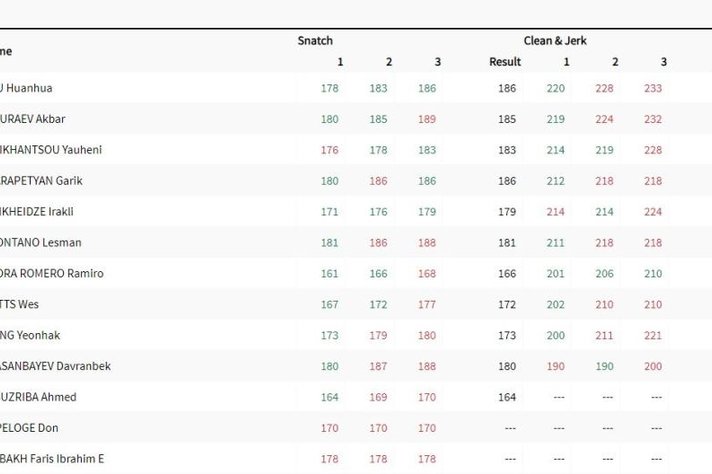Viewport: 712px width, 474px height.
Task: Select Ahmed's snatch result of 164
Action: click(x=505, y=398)
